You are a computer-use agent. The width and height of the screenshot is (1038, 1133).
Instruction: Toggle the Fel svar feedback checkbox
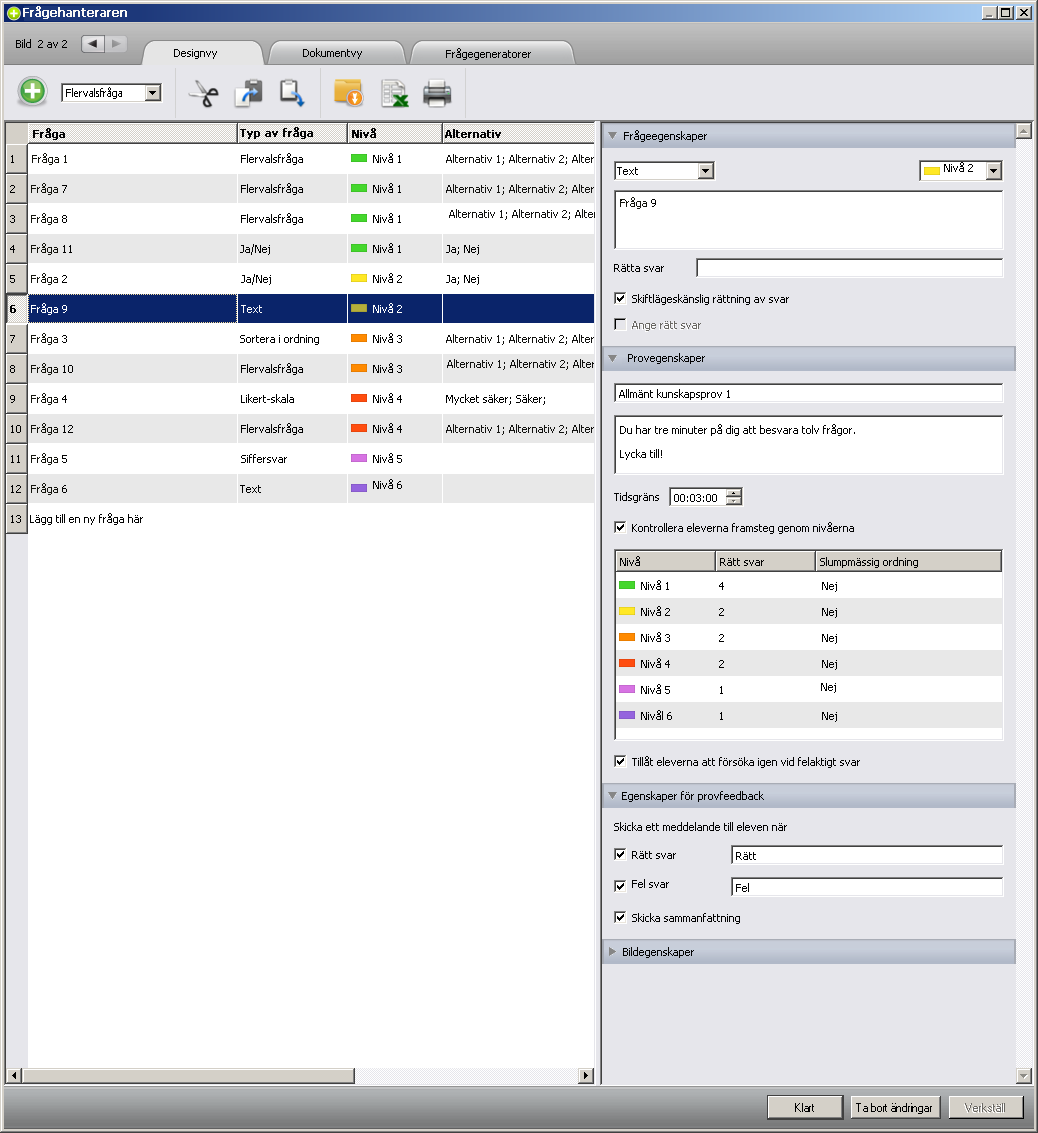[620, 884]
